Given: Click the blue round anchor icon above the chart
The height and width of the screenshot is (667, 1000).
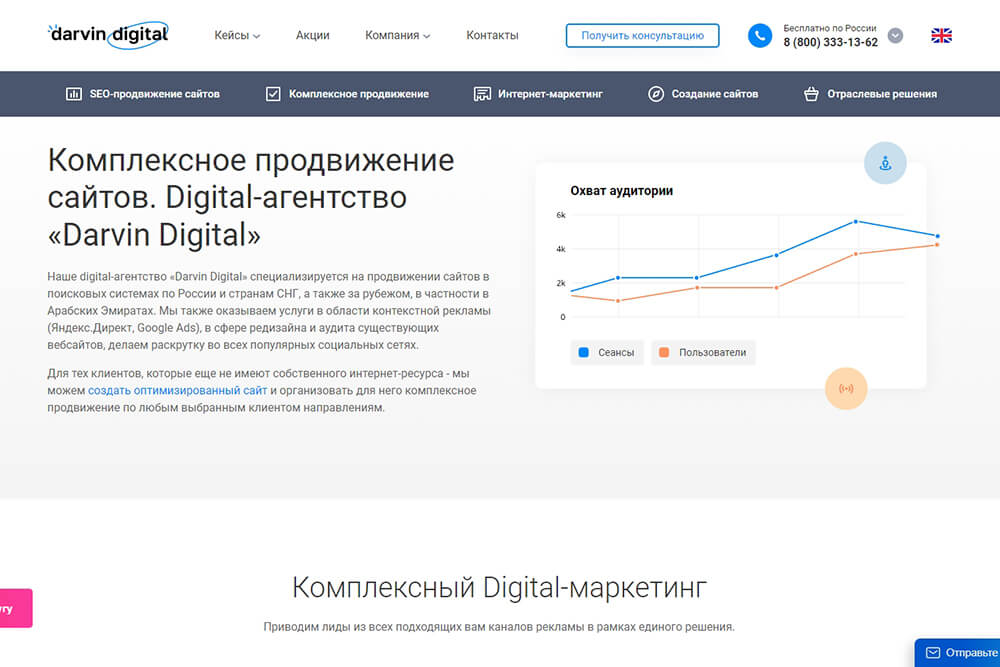Looking at the screenshot, I should click(x=885, y=163).
